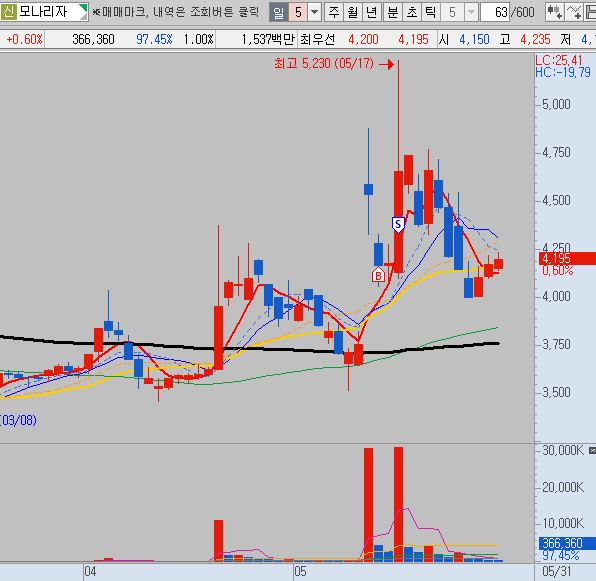Click the red 4,195 current price tag
The width and height of the screenshot is (596, 581).
coord(567,258)
